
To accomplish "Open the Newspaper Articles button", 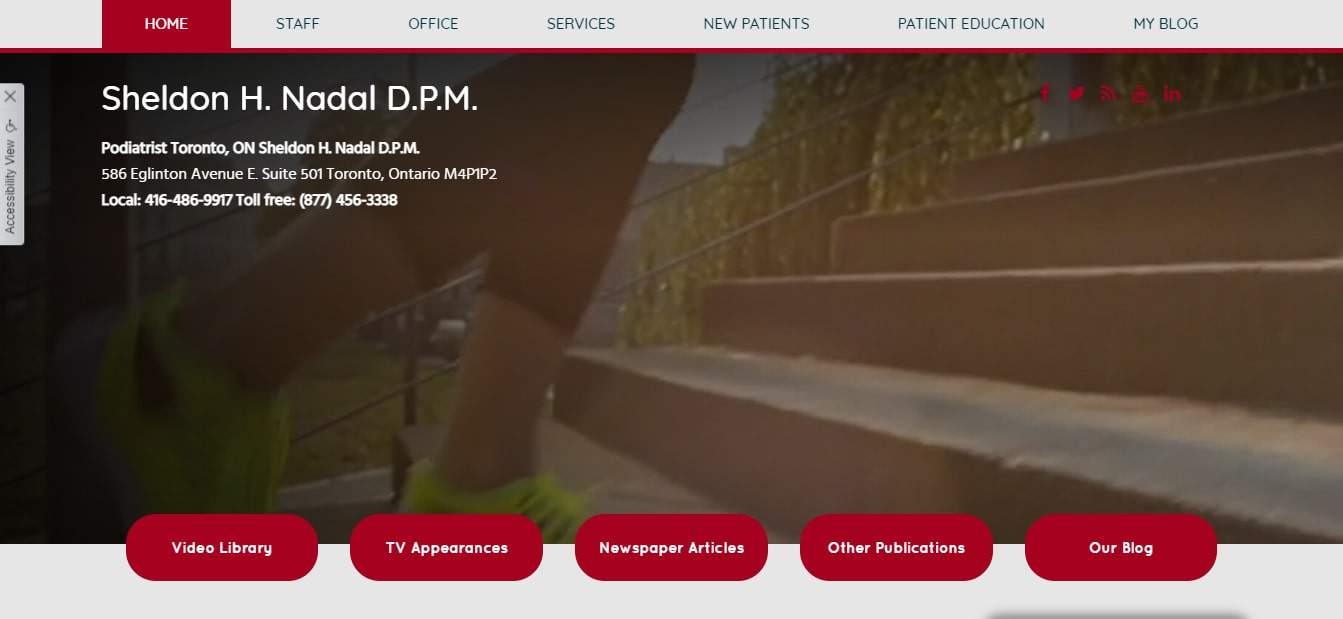I will [671, 547].
